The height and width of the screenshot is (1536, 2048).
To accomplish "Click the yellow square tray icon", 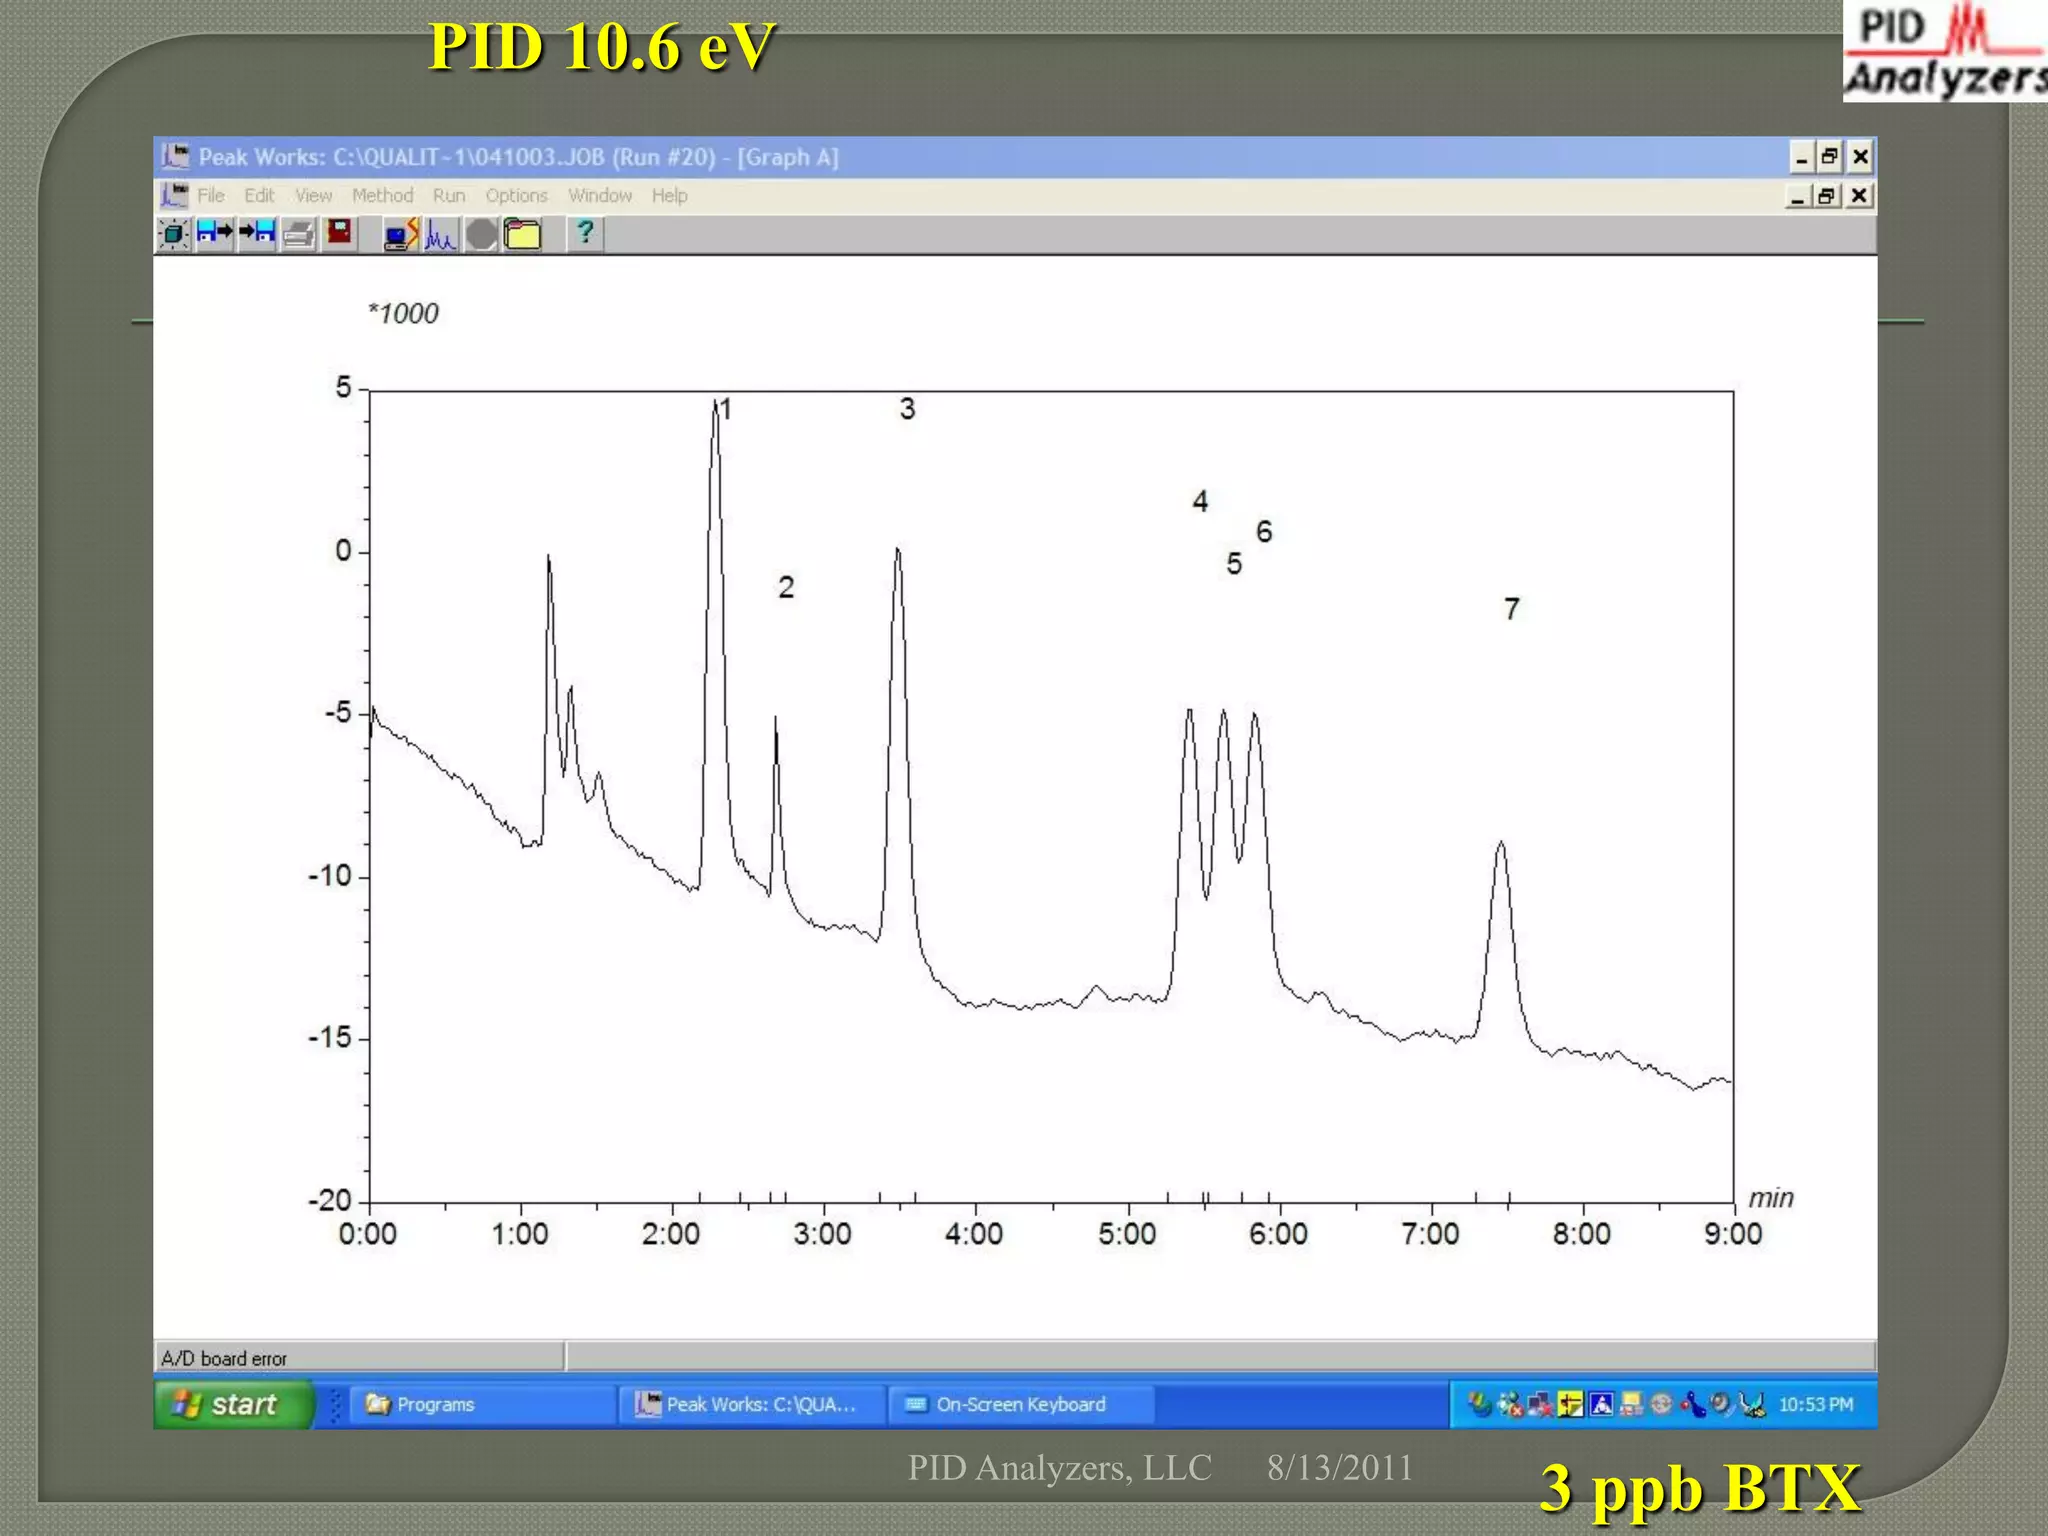I will pyautogui.click(x=1571, y=1405).
